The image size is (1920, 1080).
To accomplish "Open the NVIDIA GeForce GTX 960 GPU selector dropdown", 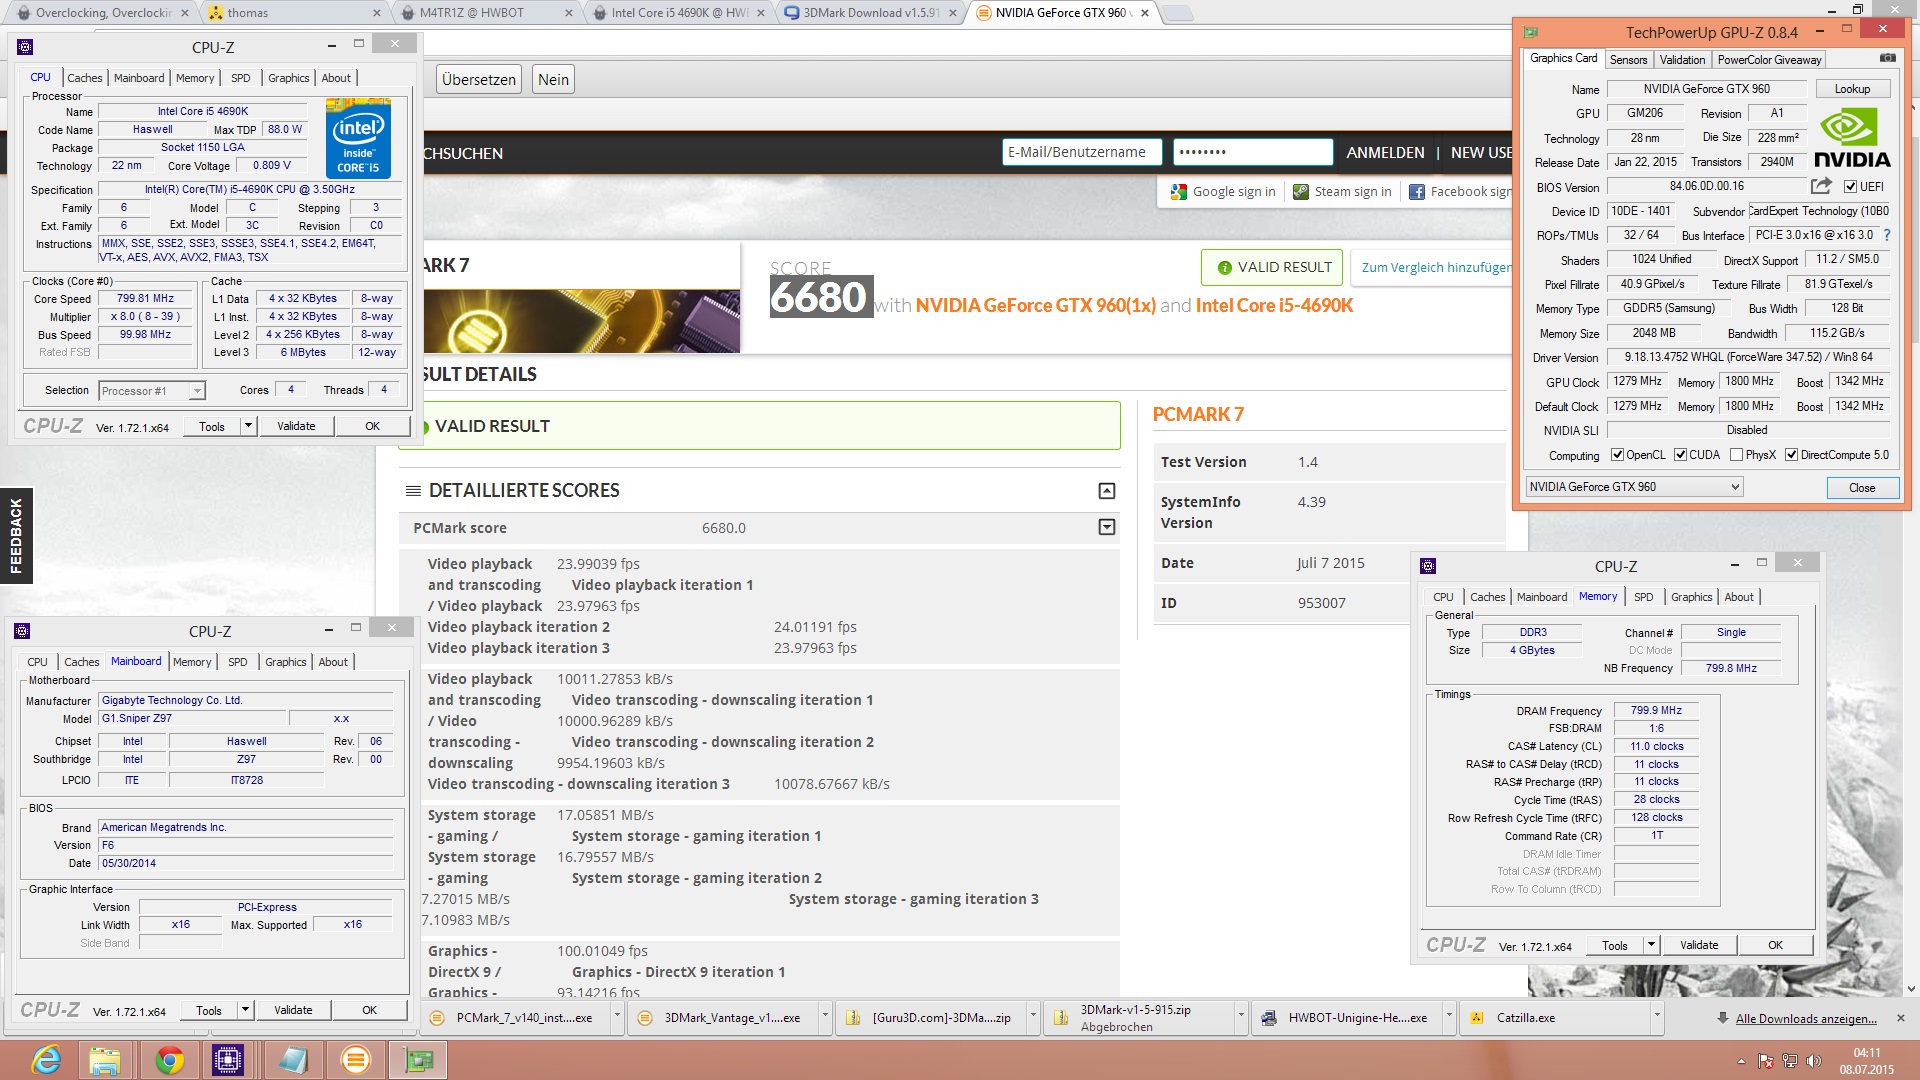I will pyautogui.click(x=1634, y=487).
